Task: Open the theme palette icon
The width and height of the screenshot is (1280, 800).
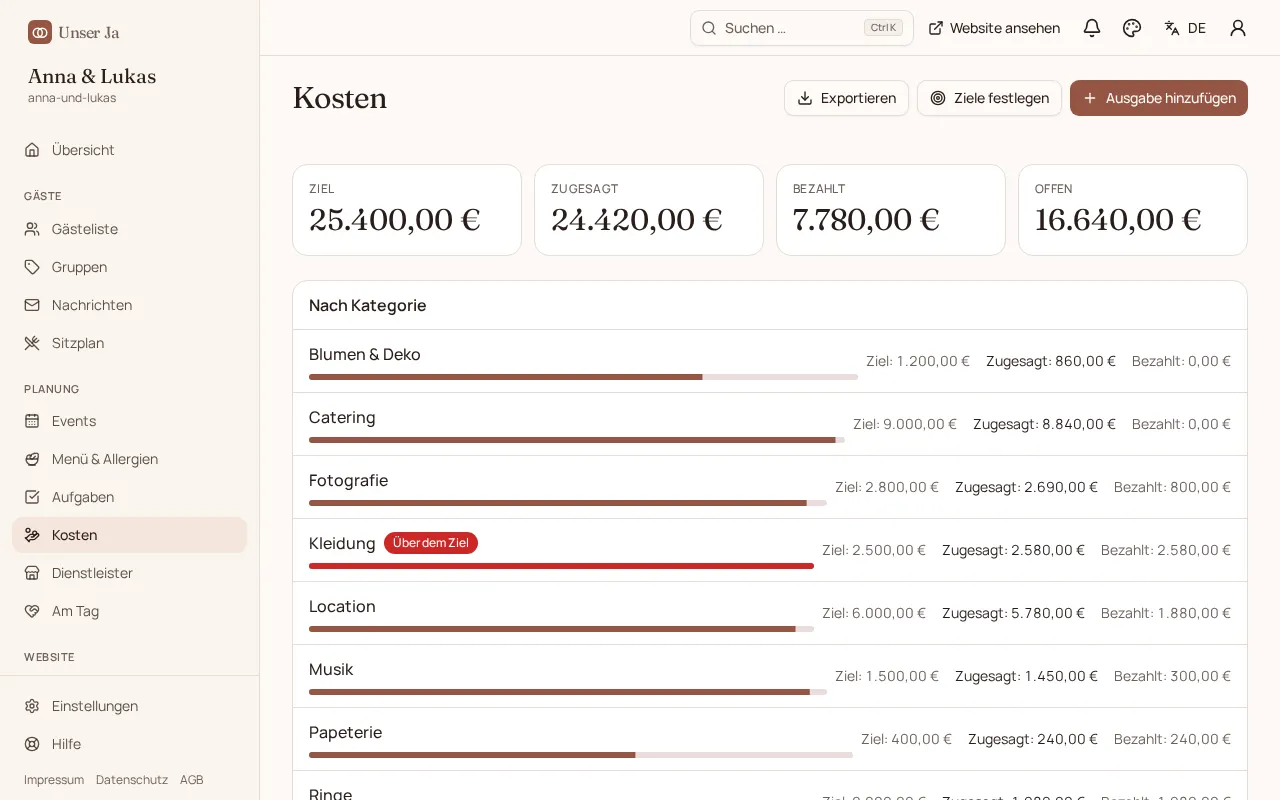Action: tap(1132, 28)
